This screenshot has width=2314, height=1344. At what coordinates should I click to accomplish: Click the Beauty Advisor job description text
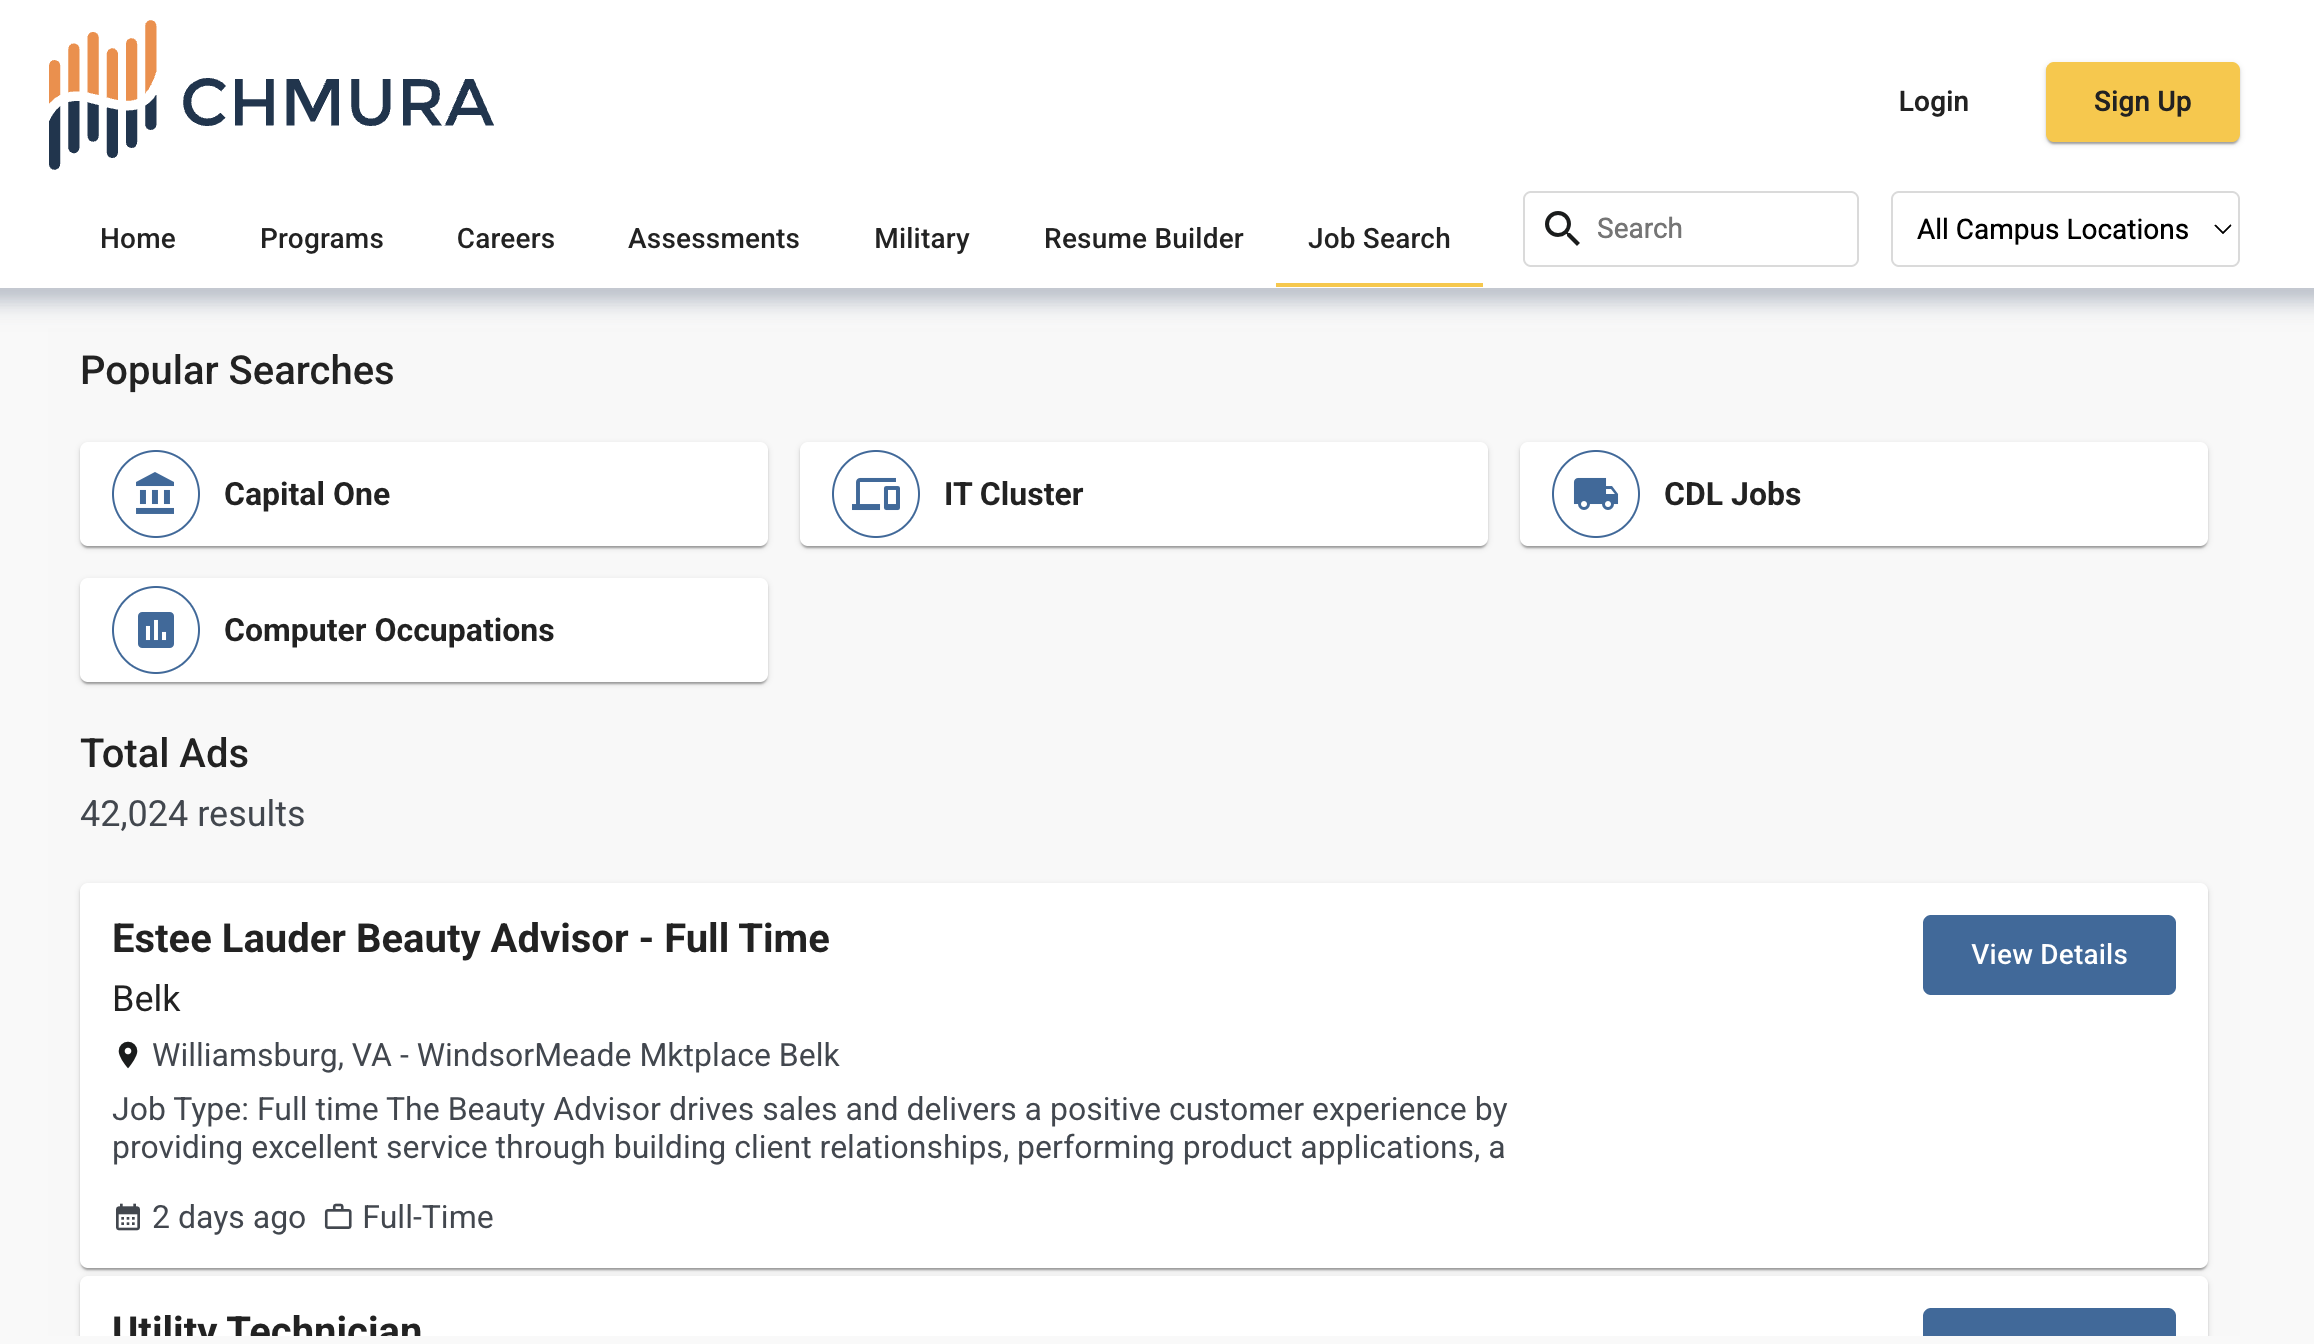[x=810, y=1128]
